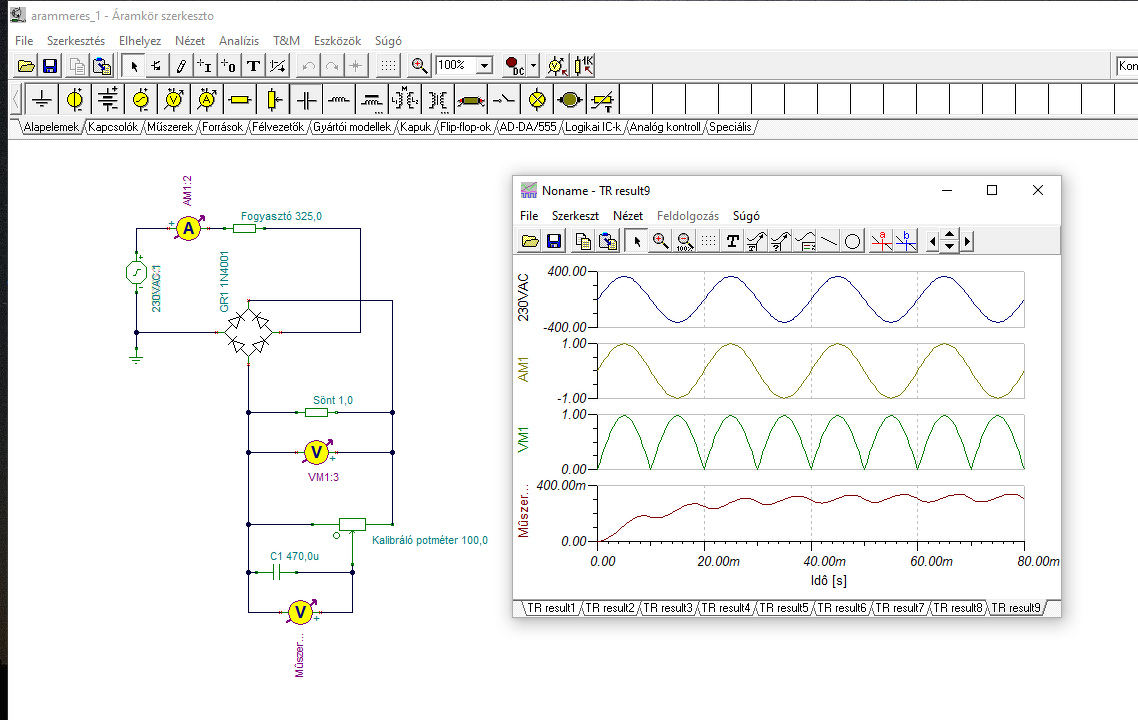The width and height of the screenshot is (1138, 720).
Task: Select the voltmeter component icon
Action: [x=173, y=100]
